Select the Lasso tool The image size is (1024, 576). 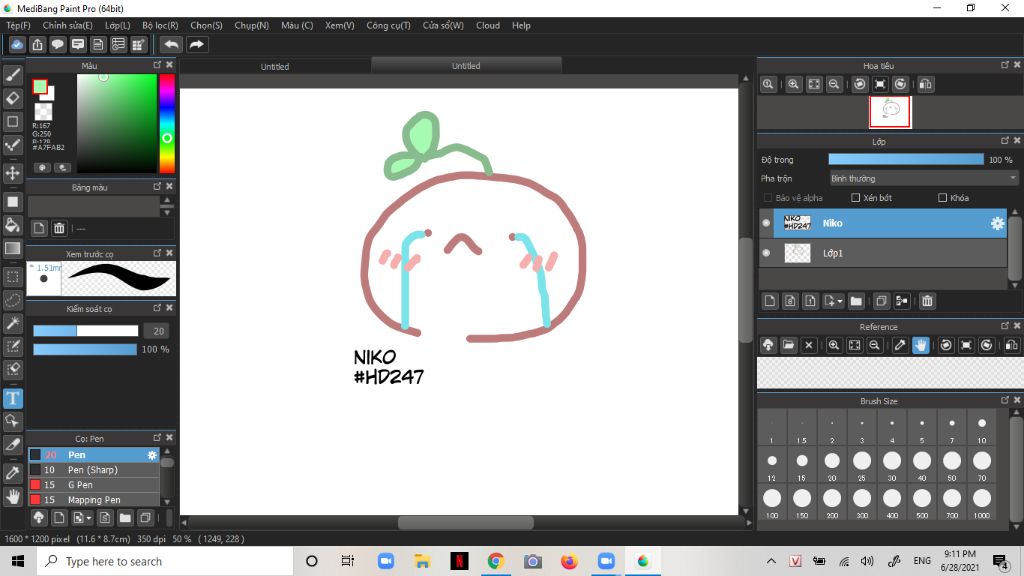pyautogui.click(x=12, y=300)
